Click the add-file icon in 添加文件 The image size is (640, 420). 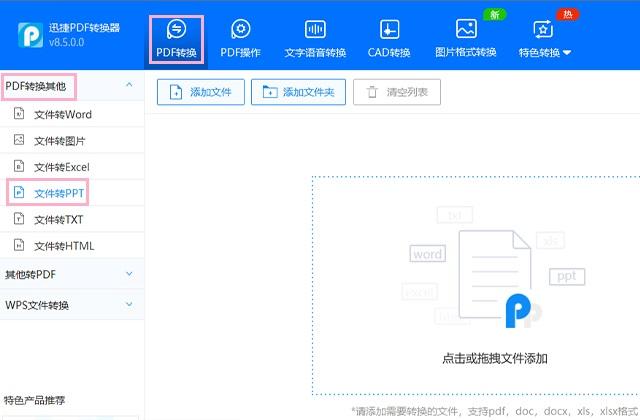[176, 92]
